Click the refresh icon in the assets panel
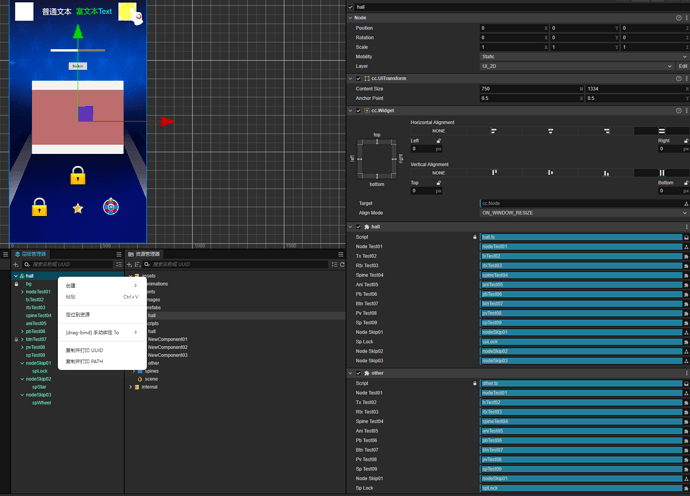 pyautogui.click(x=342, y=265)
